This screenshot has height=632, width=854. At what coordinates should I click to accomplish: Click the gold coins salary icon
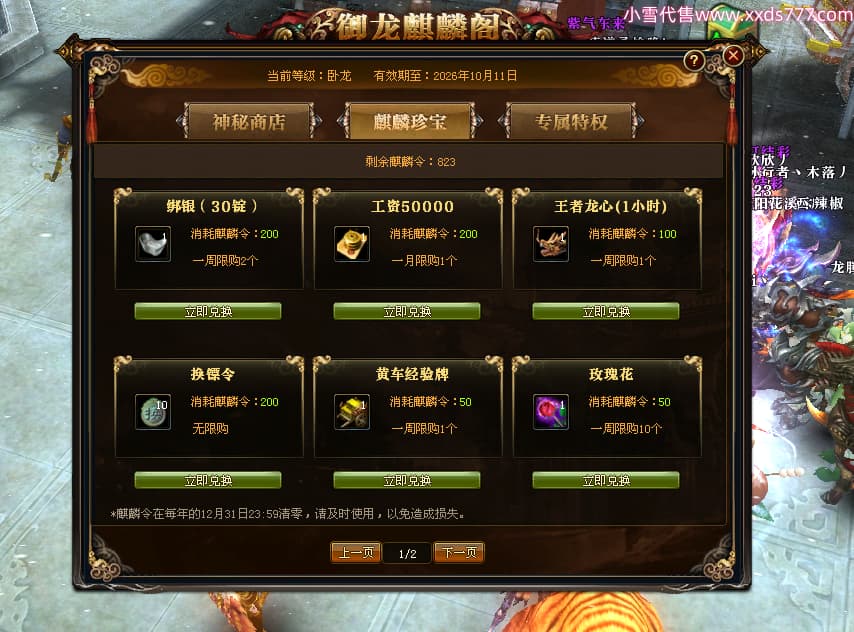coord(352,244)
